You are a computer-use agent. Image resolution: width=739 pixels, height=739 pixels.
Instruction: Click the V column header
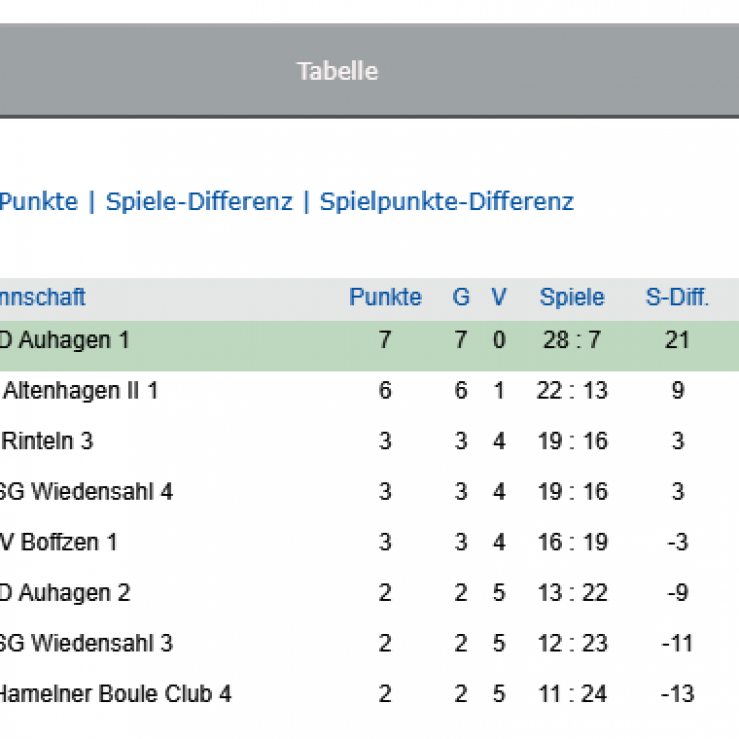(499, 297)
